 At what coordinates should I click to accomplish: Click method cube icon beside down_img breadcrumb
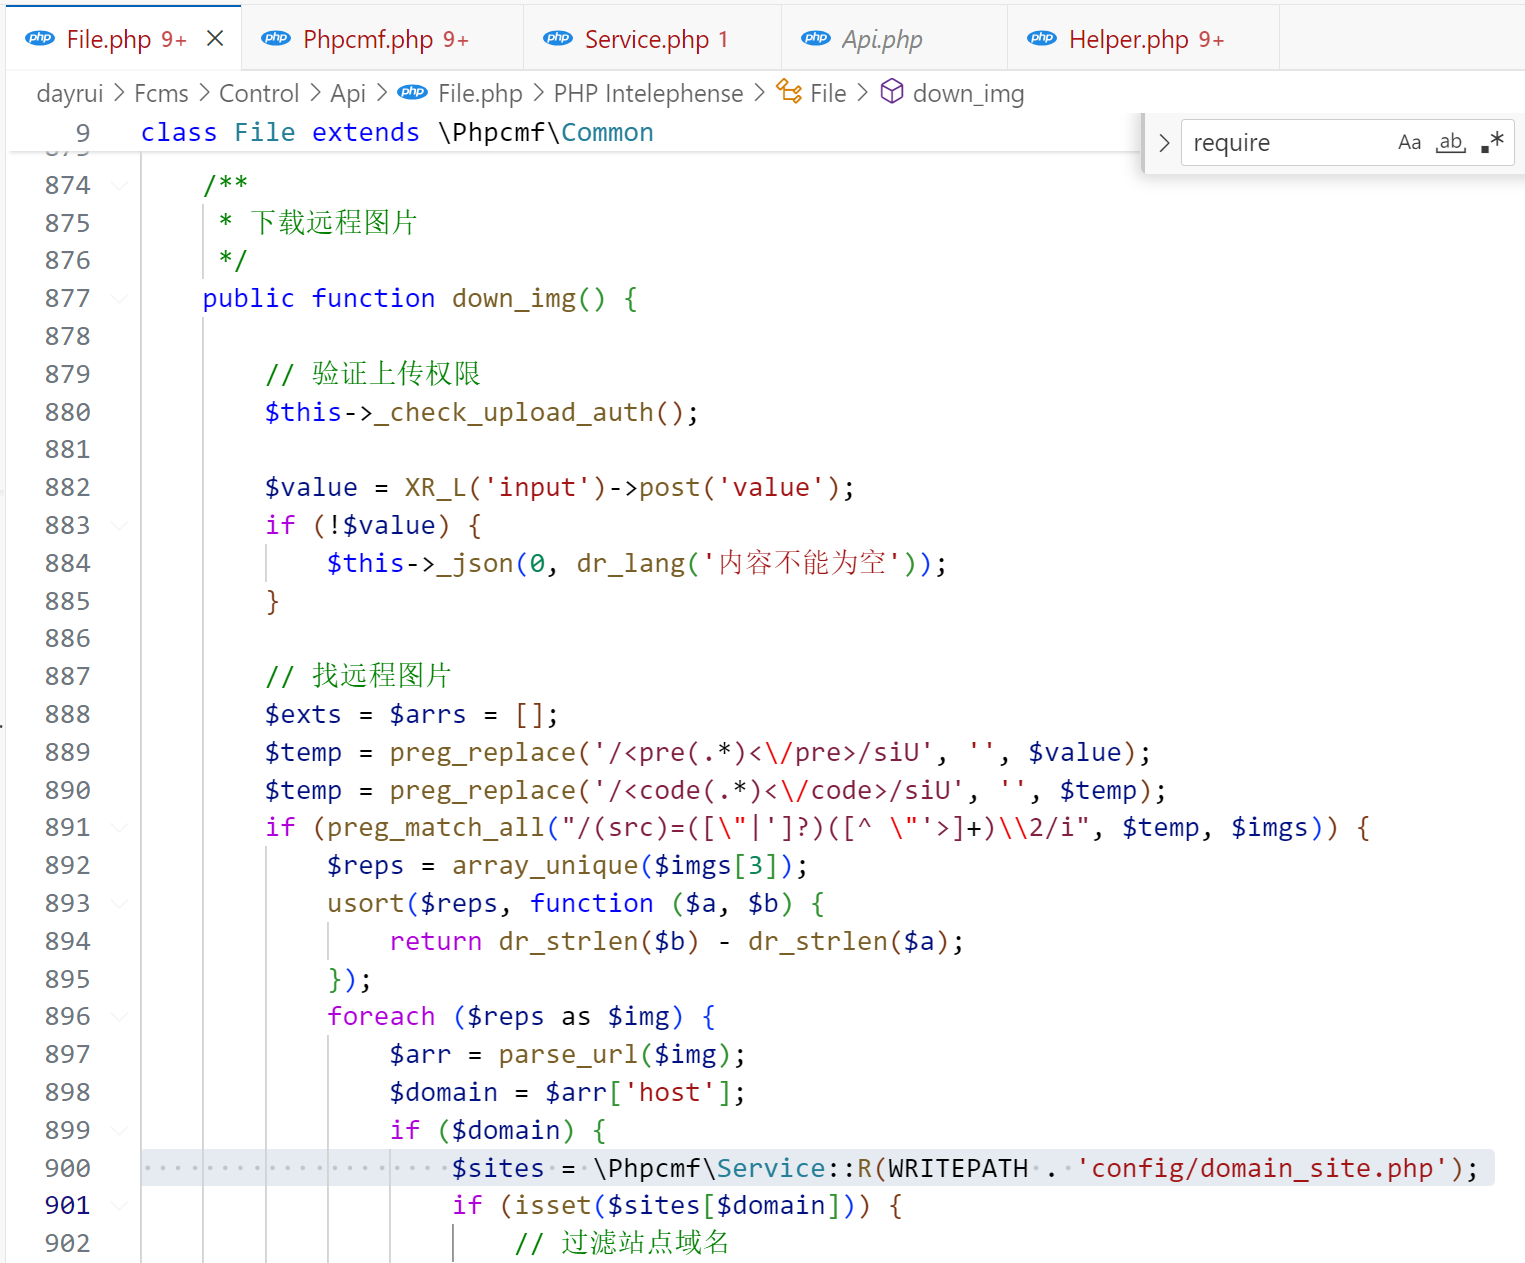tap(892, 92)
